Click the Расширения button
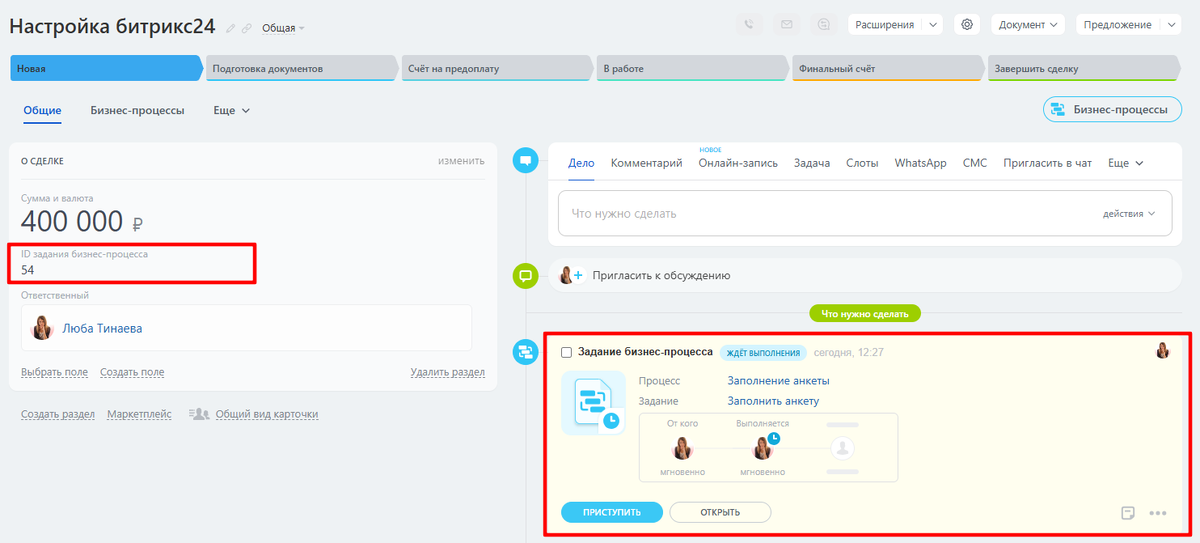 click(885, 25)
